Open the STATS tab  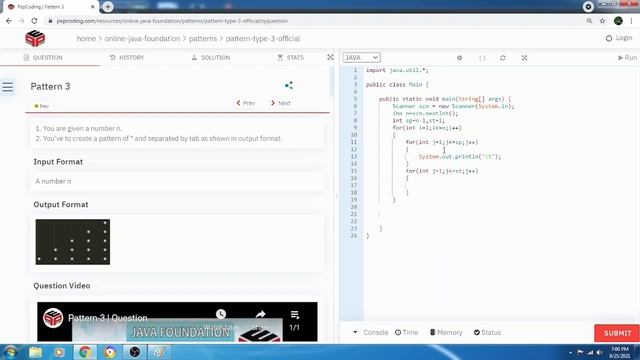tap(291, 58)
